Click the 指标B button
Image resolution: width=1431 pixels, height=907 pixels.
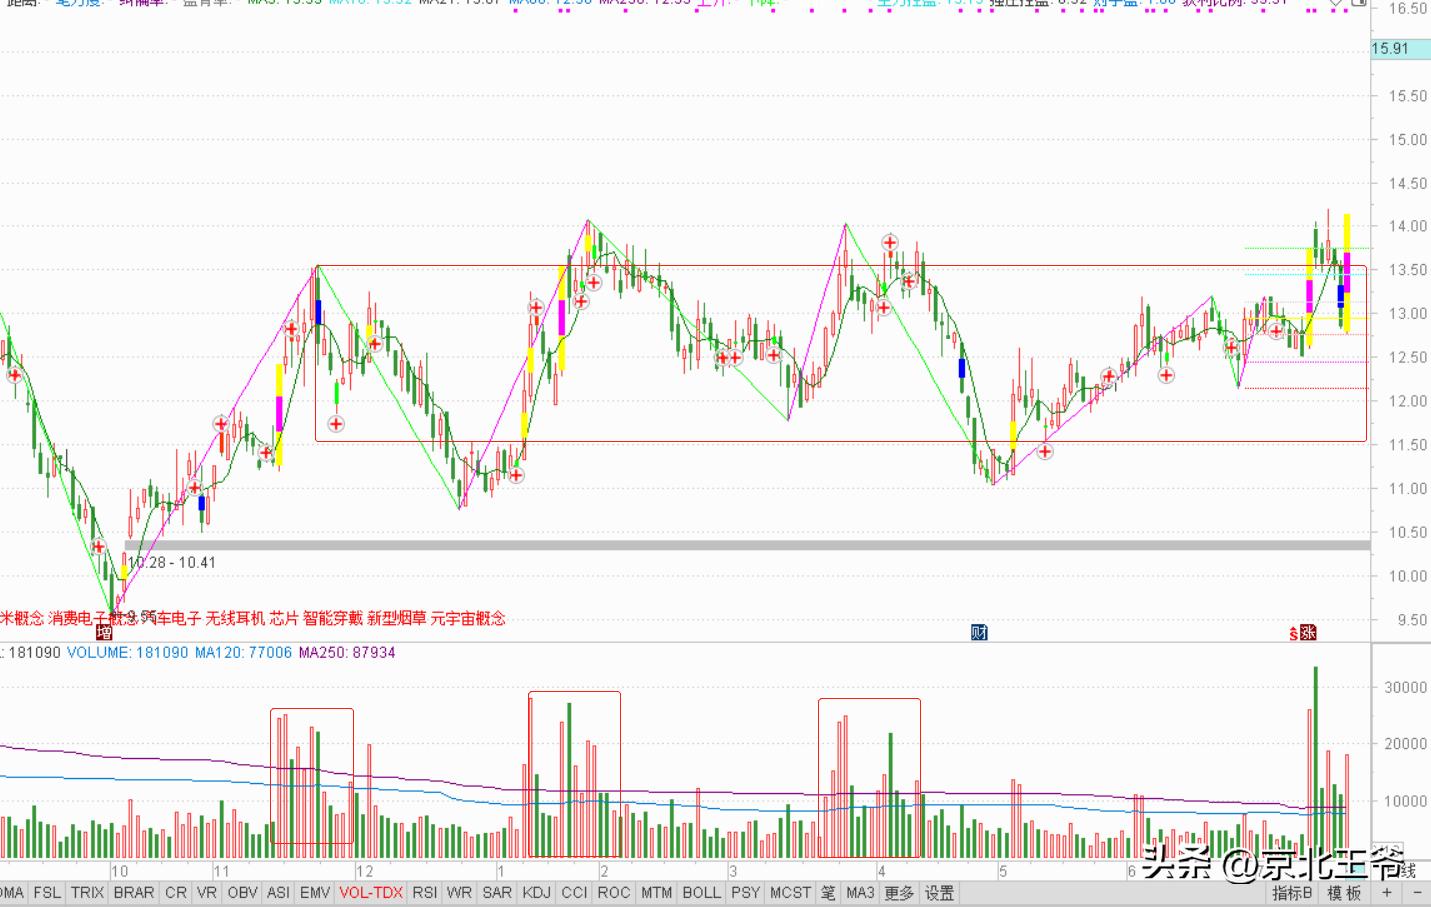click(x=1293, y=893)
